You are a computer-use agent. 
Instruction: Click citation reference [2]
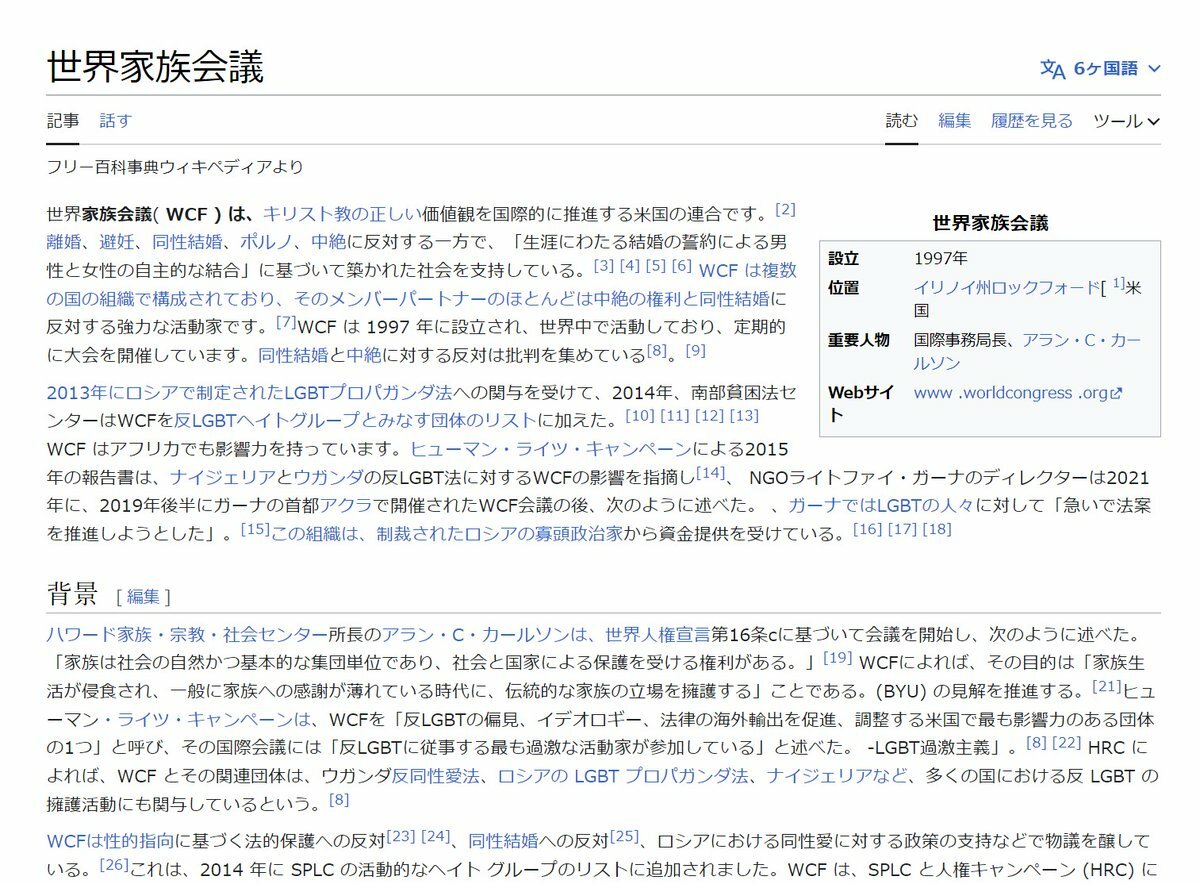(x=786, y=210)
